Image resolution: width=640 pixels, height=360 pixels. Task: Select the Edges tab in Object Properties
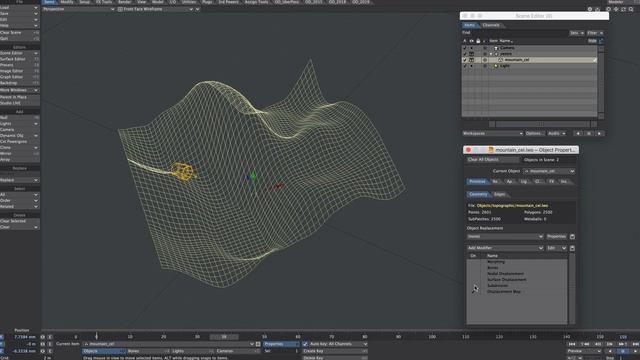[x=500, y=194]
